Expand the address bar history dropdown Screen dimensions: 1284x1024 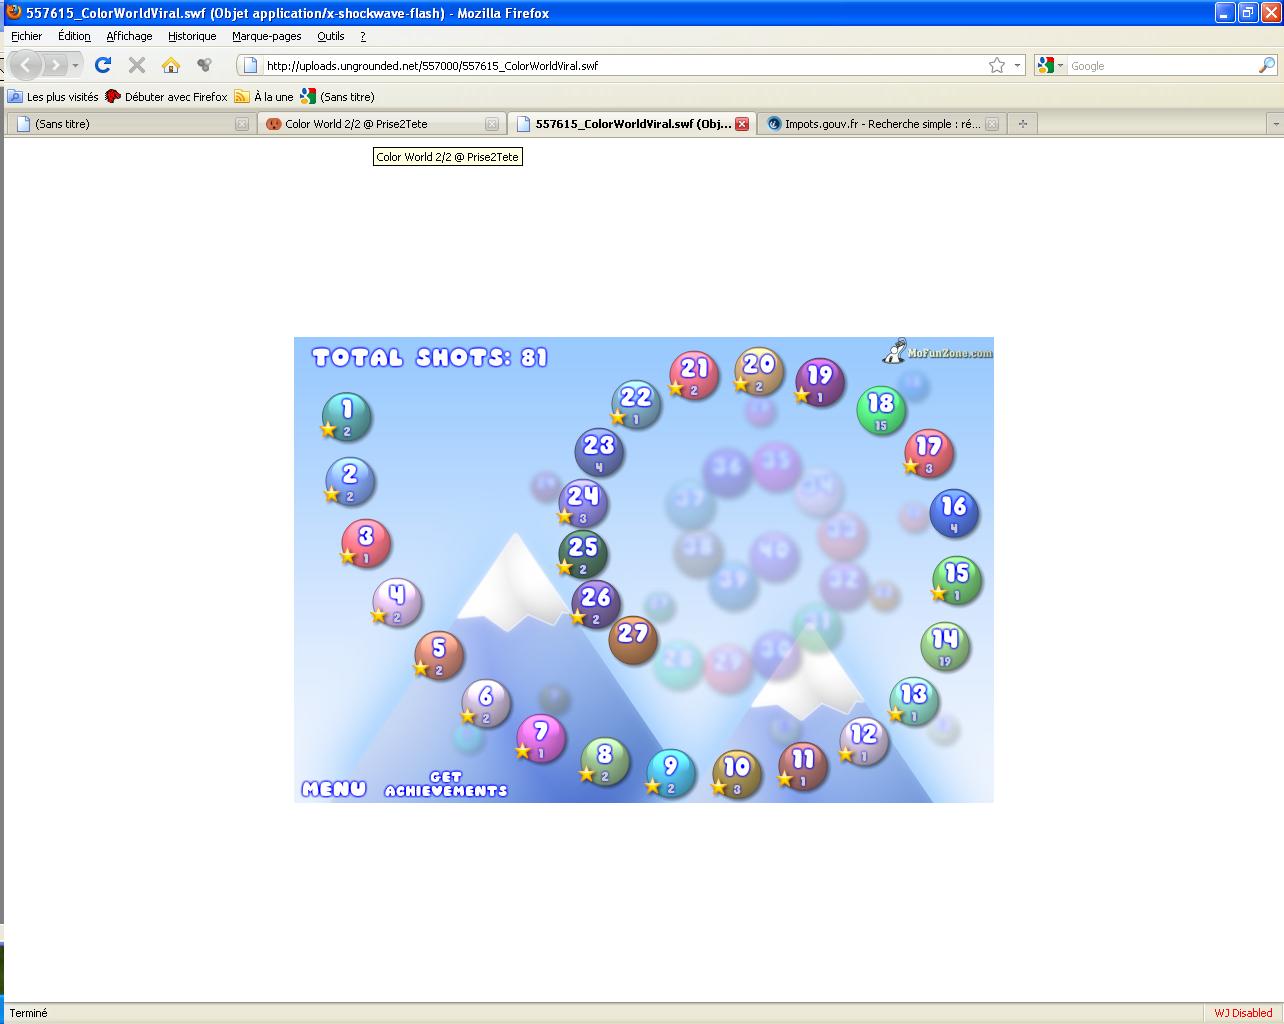(1018, 65)
